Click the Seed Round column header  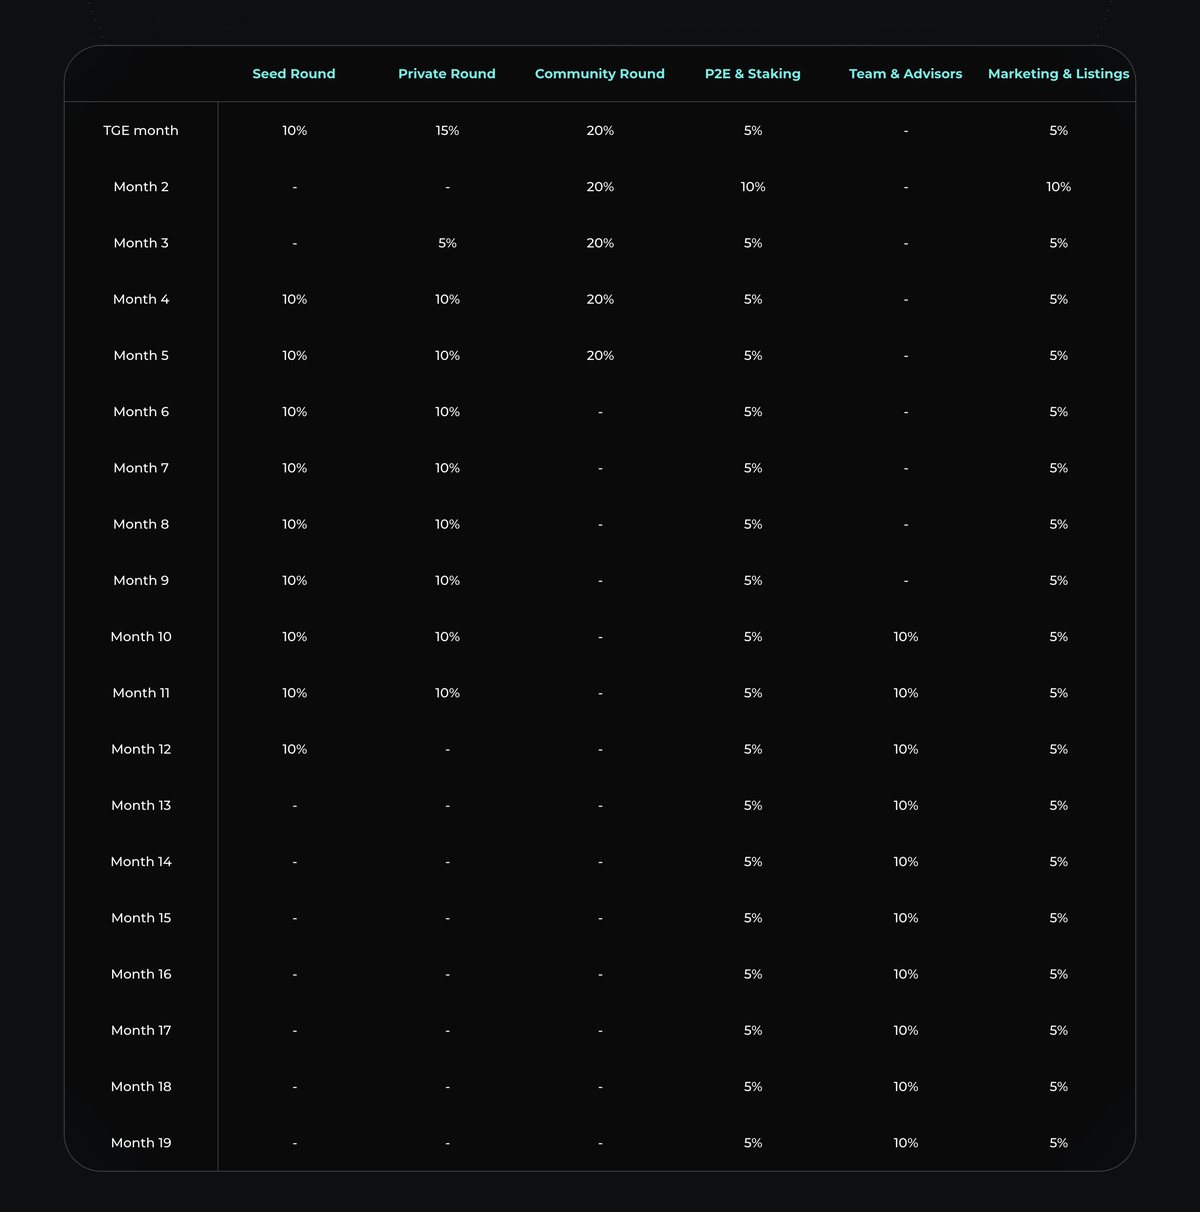(294, 74)
